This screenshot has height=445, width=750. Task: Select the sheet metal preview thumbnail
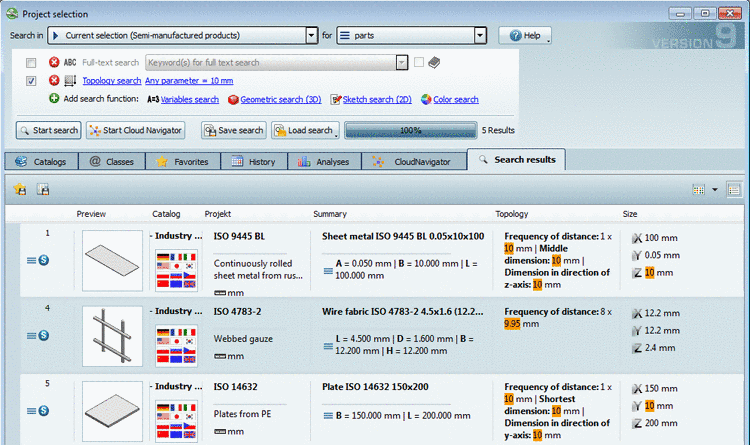112,261
